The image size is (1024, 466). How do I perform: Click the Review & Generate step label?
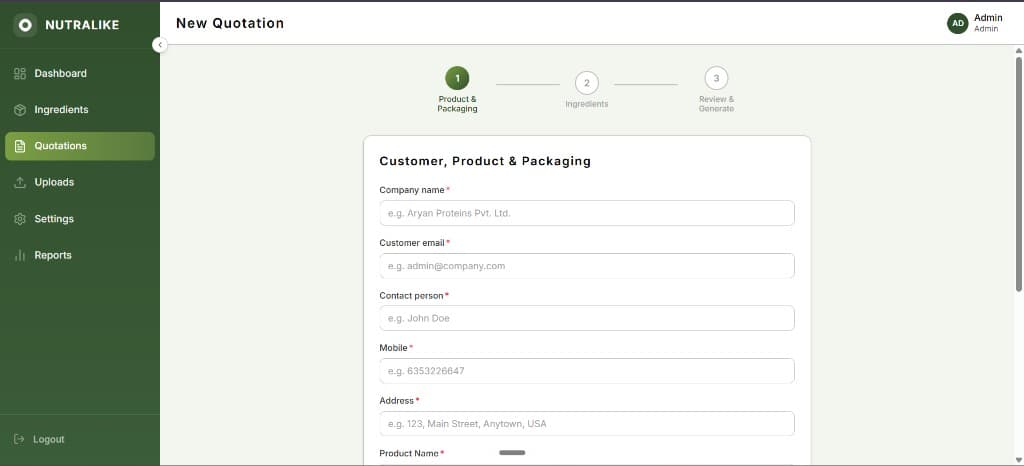[x=716, y=104]
